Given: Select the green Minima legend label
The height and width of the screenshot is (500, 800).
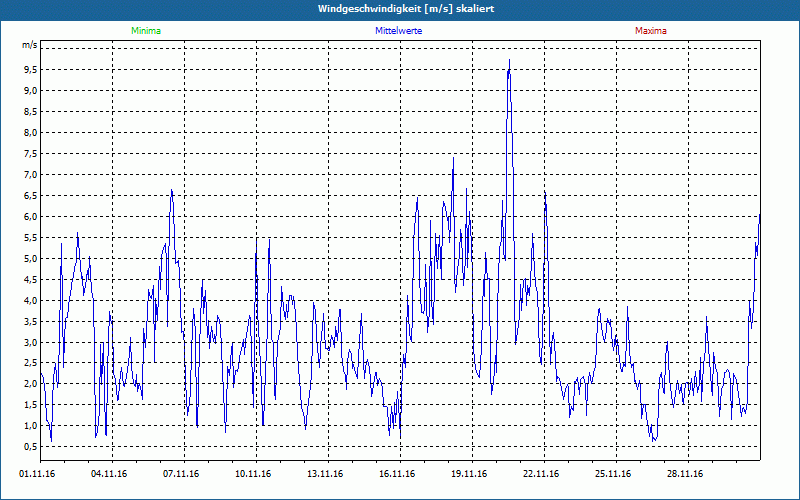Looking at the screenshot, I should (146, 31).
